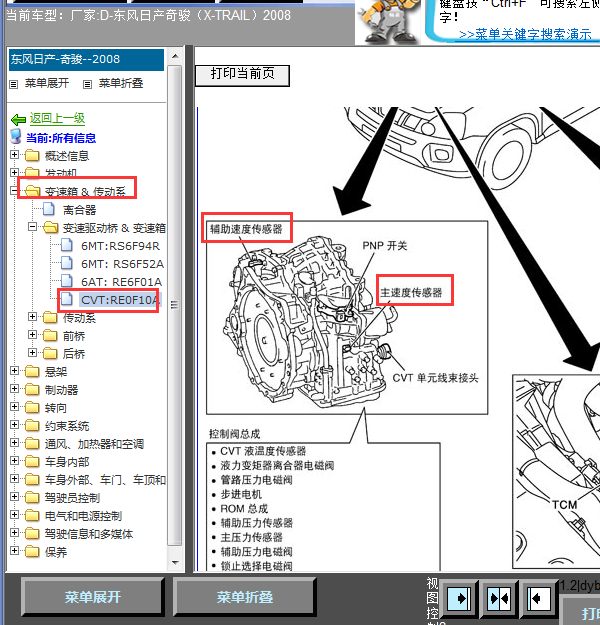Click the 菜单展开 small list icon

(x=14, y=84)
